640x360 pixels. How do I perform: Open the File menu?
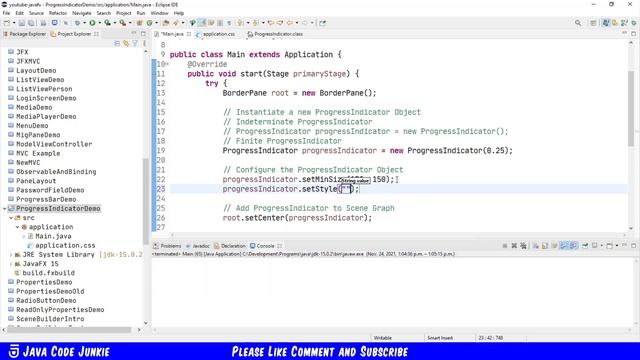tap(7, 13)
